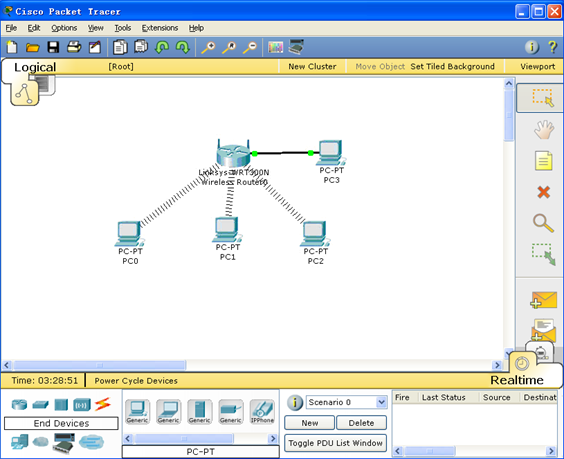Switch to the Simulation mode tab
This screenshot has height=459, width=564.
pyautogui.click(x=541, y=352)
